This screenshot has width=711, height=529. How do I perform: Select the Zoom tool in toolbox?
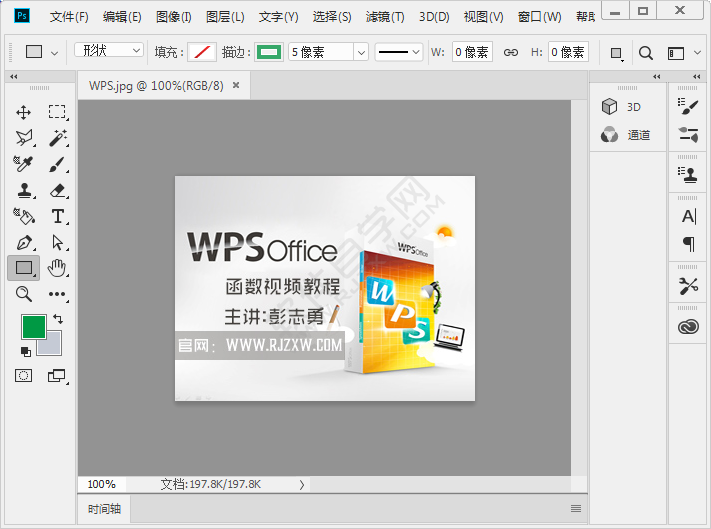pos(24,294)
